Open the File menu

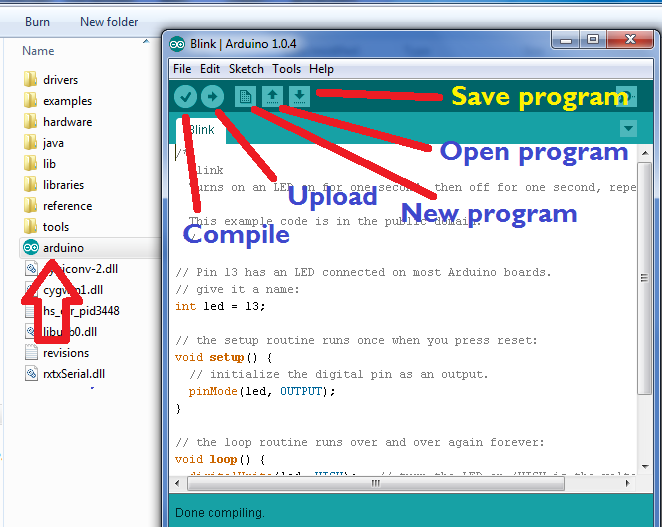(182, 69)
